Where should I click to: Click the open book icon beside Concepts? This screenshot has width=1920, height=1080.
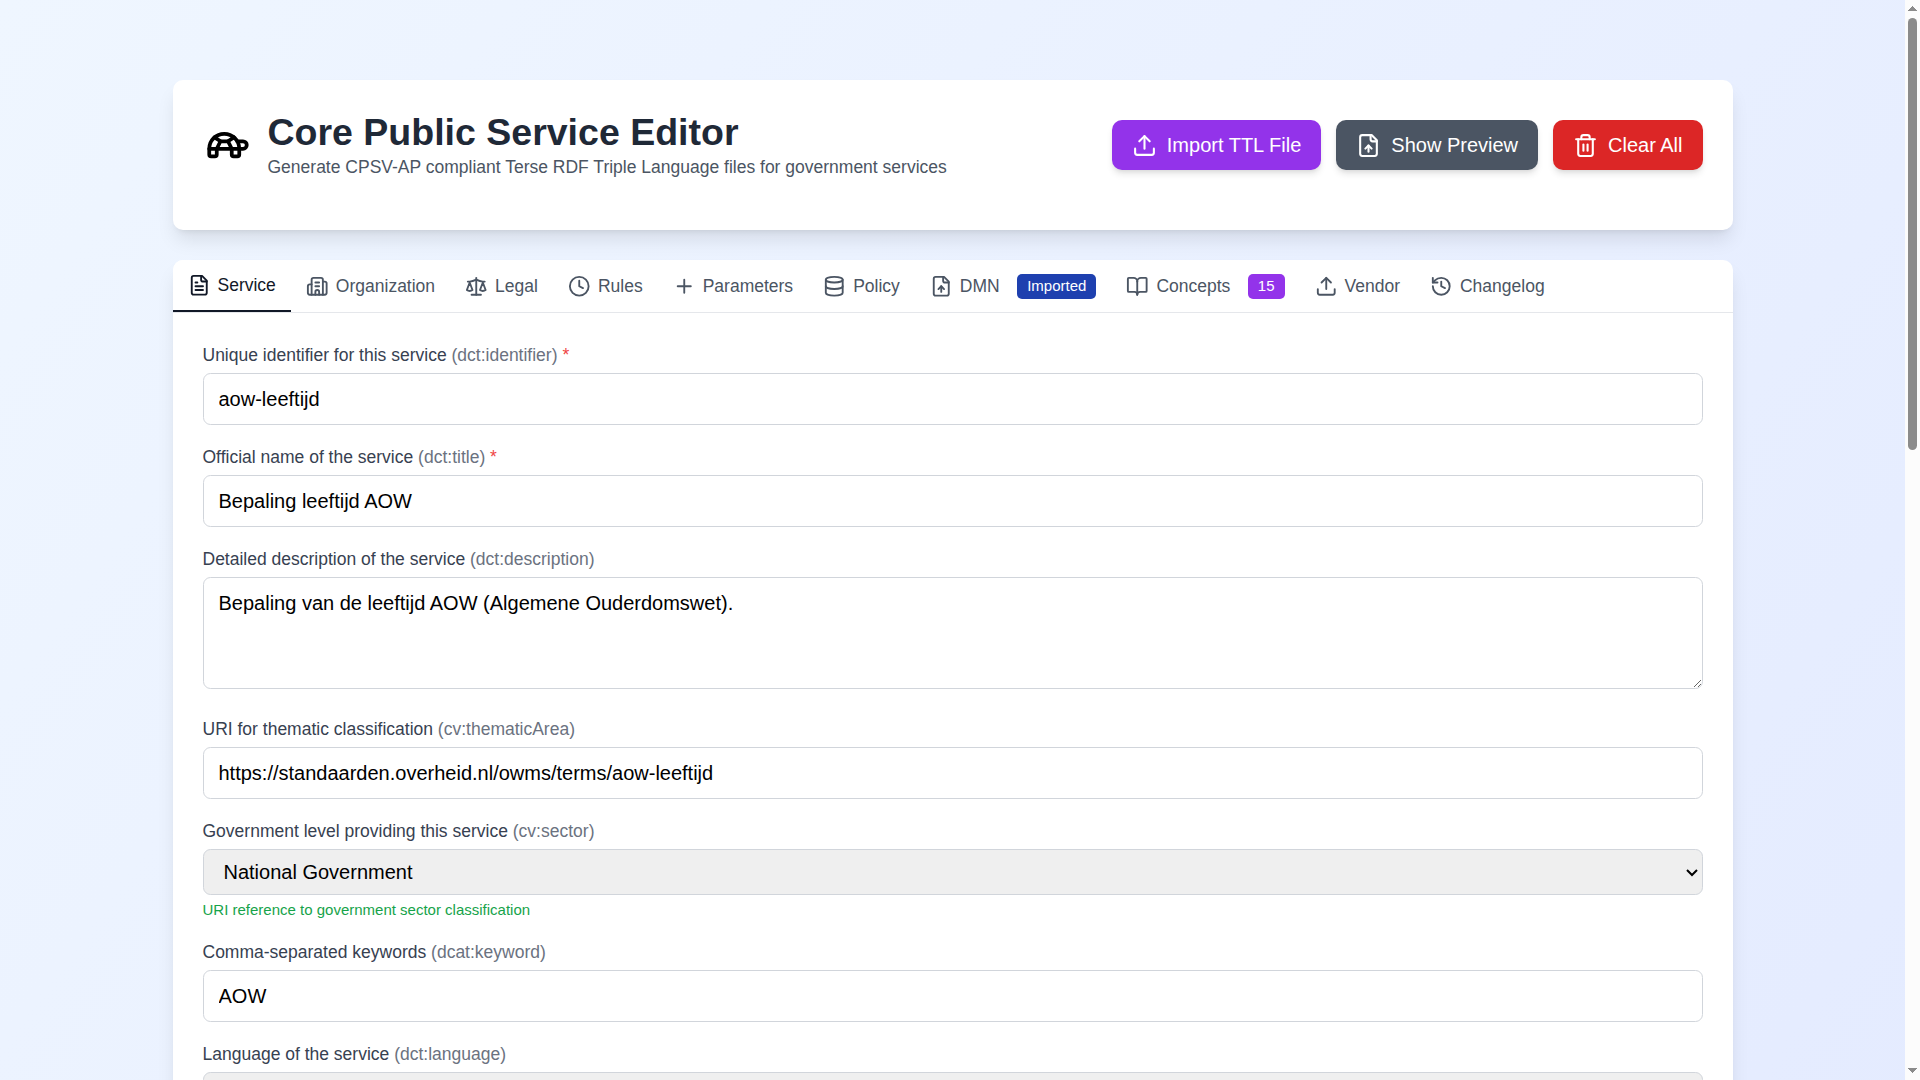(x=1137, y=286)
